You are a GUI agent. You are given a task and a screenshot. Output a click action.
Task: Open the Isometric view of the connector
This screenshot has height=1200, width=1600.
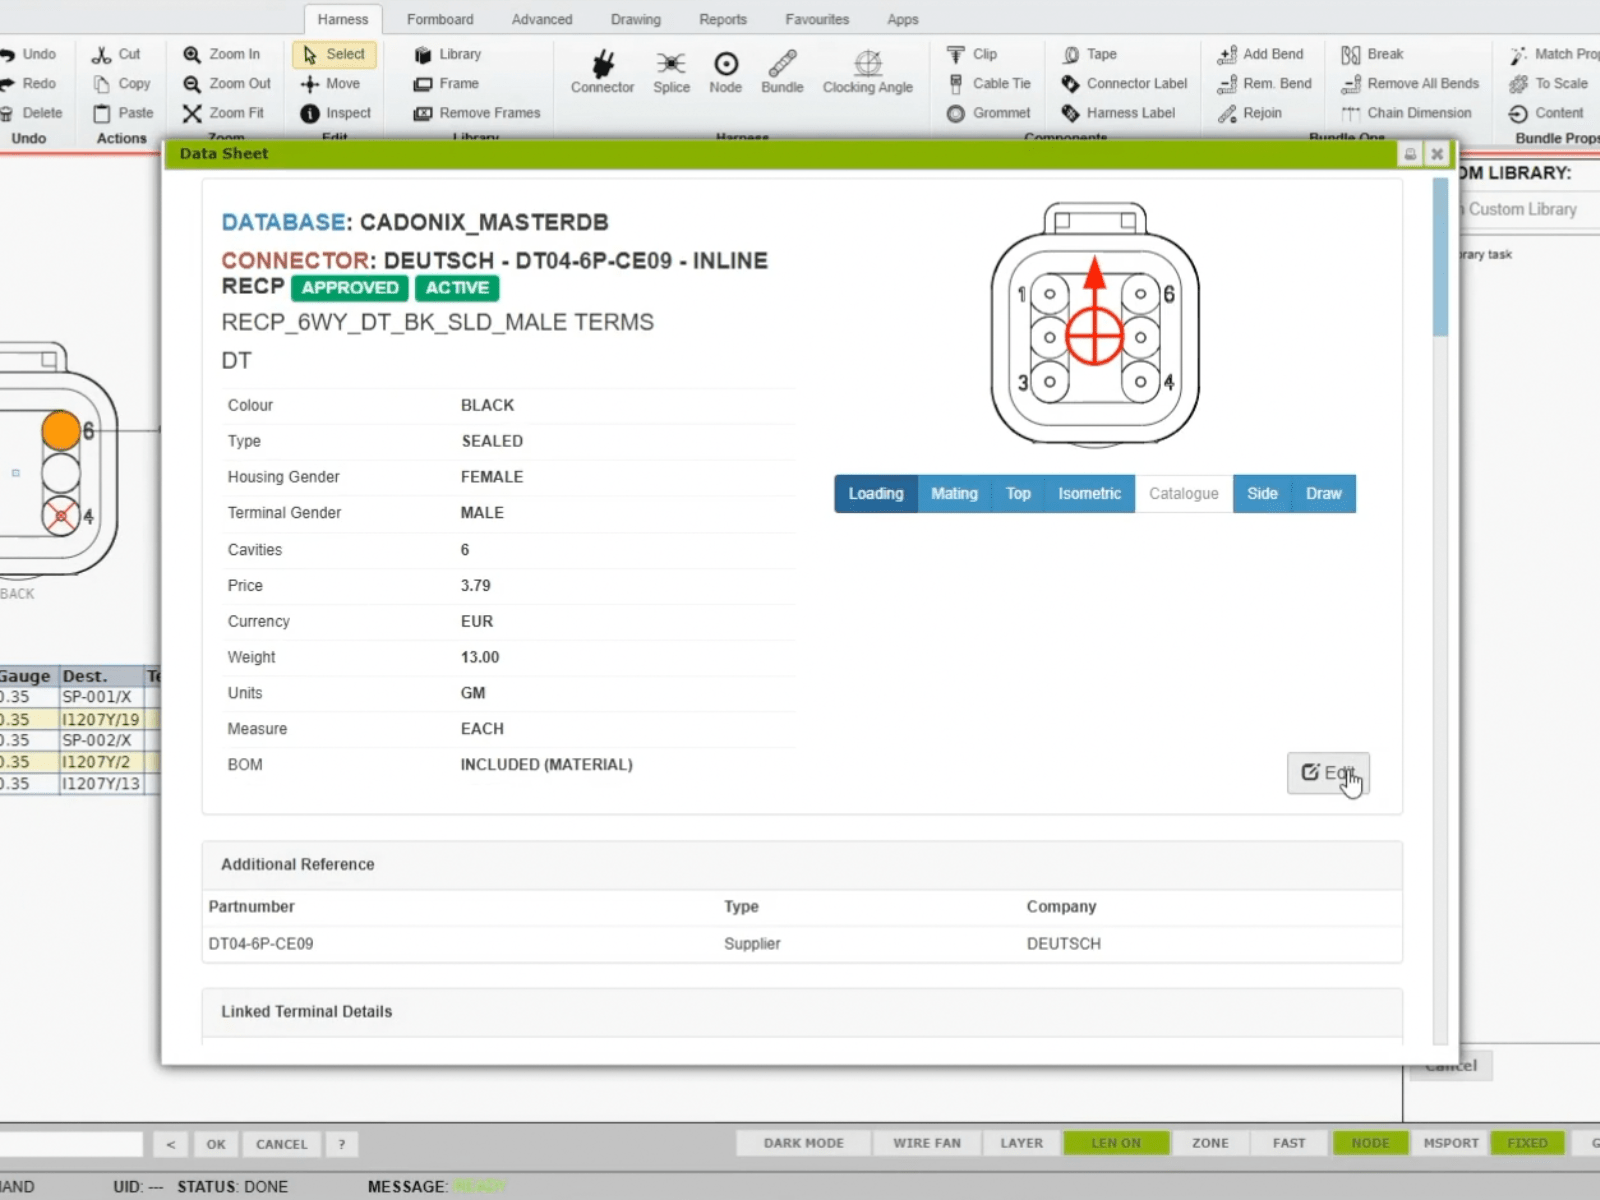pos(1089,493)
